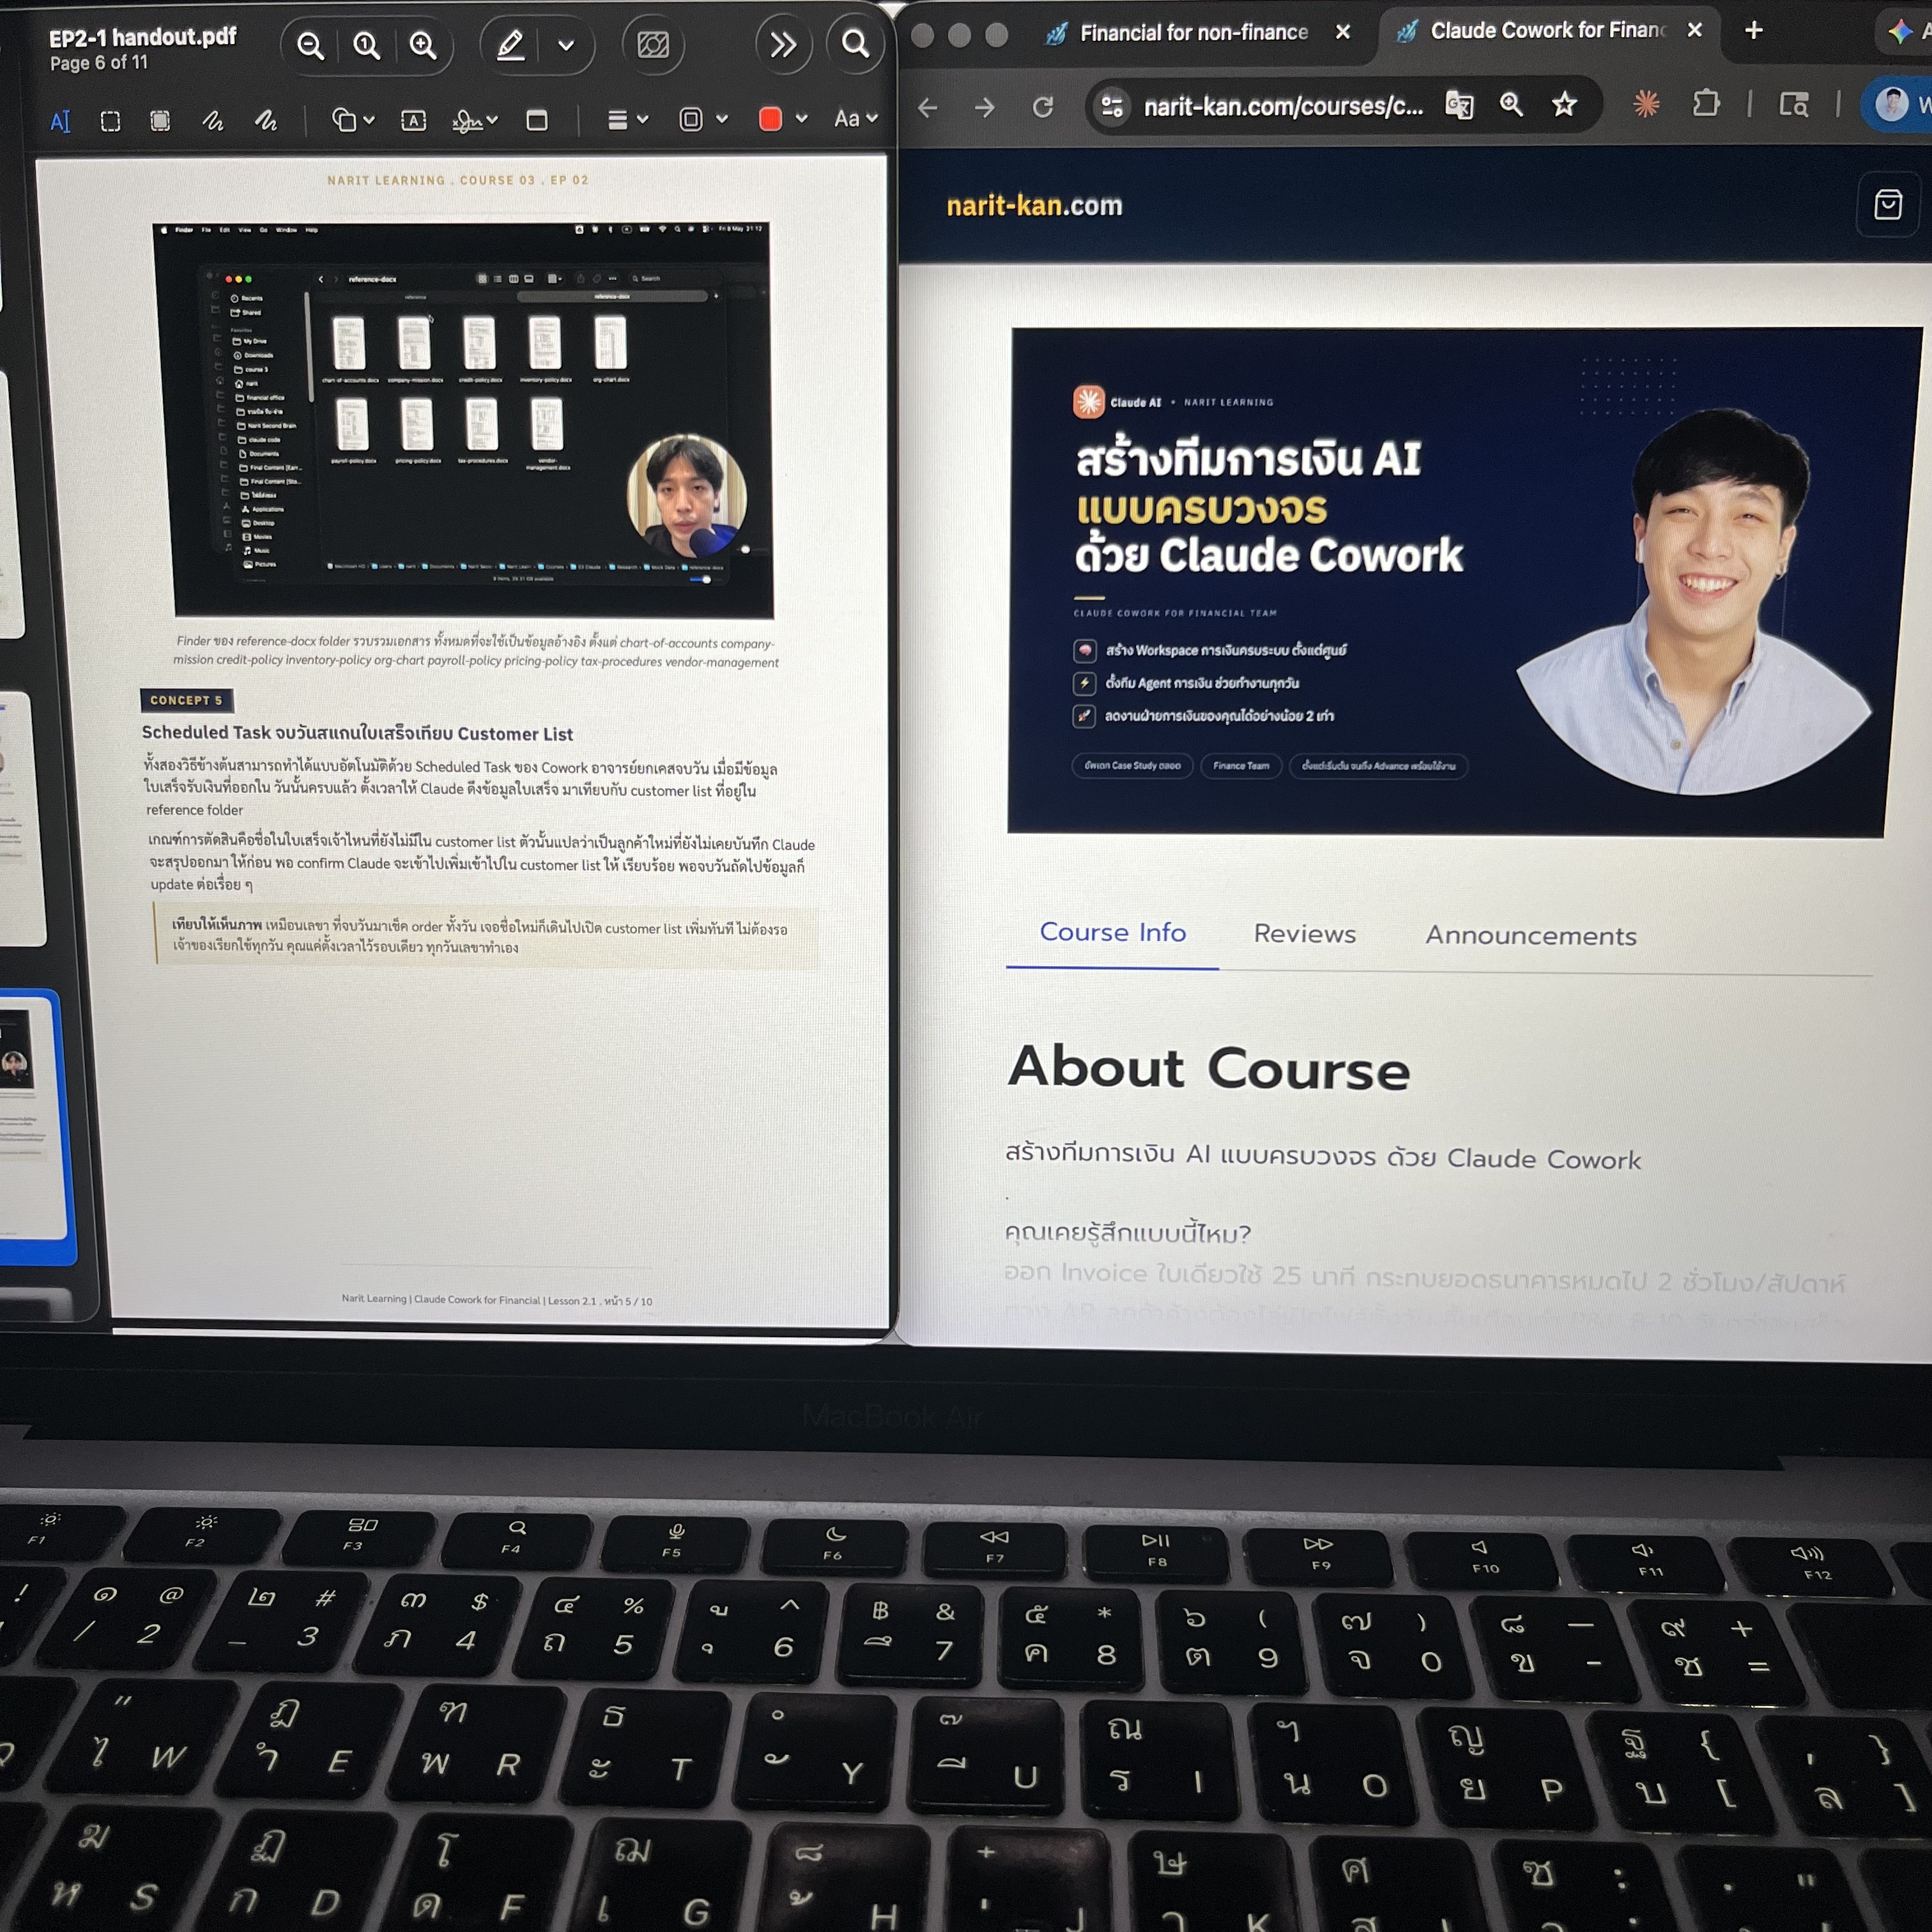Open the line Shape Style dropdown
The image size is (1932, 1932).
pyautogui.click(x=628, y=120)
